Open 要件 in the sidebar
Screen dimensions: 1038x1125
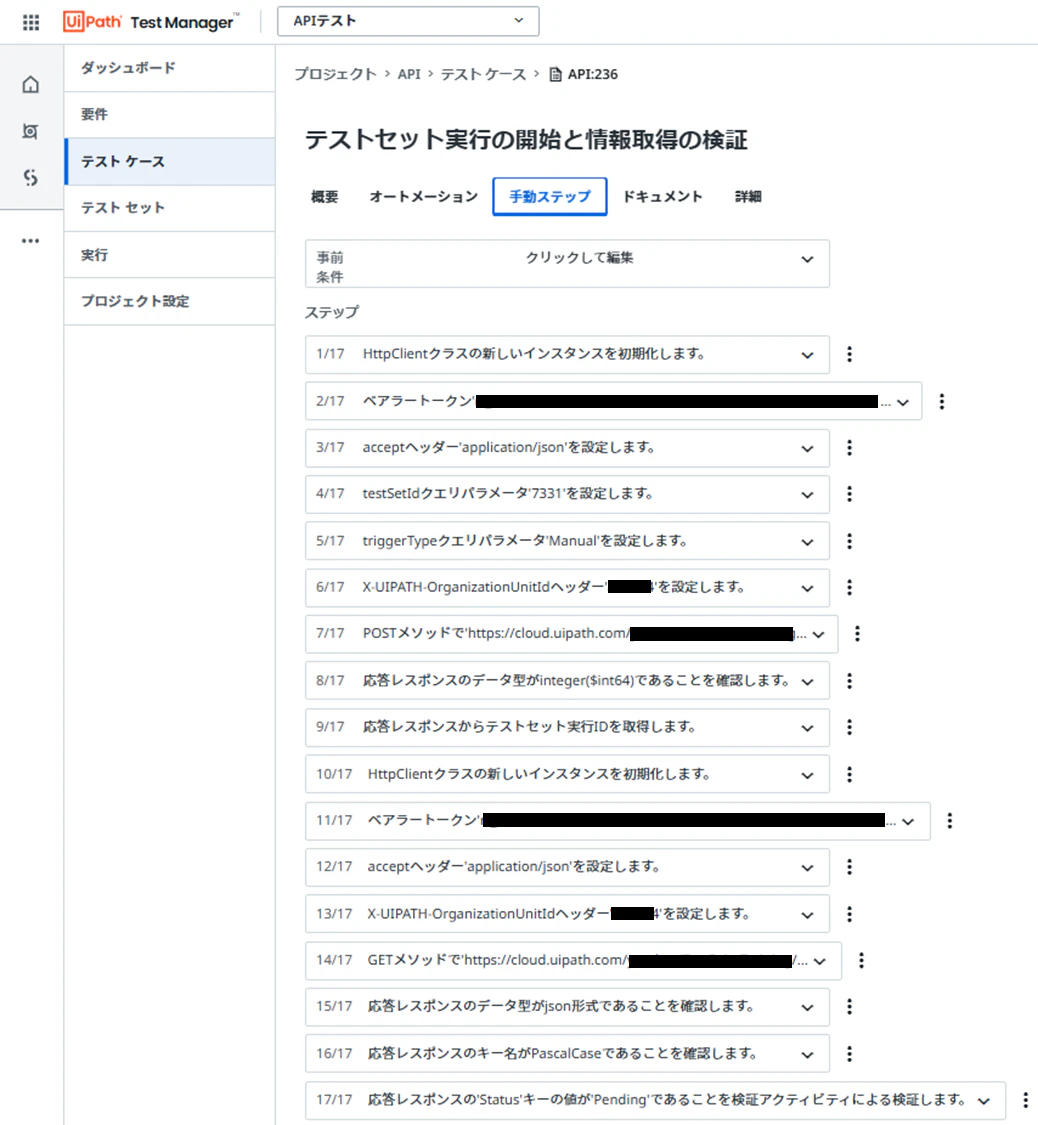tap(169, 115)
